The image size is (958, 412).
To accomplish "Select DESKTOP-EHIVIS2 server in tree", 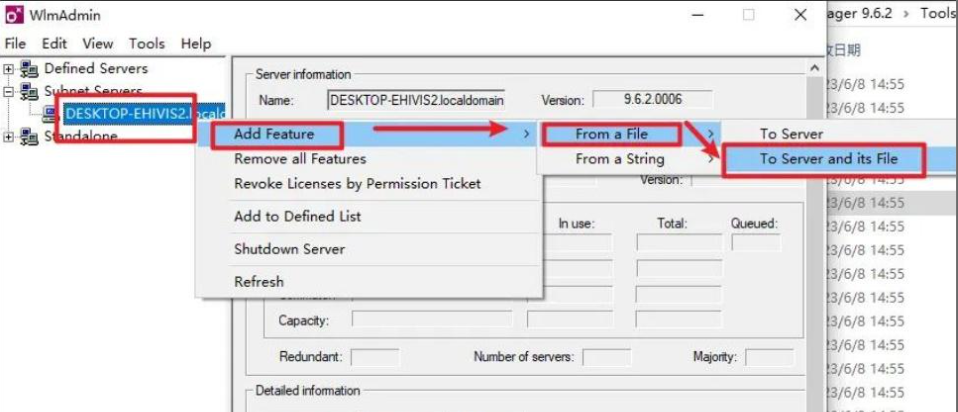I will coord(145,114).
